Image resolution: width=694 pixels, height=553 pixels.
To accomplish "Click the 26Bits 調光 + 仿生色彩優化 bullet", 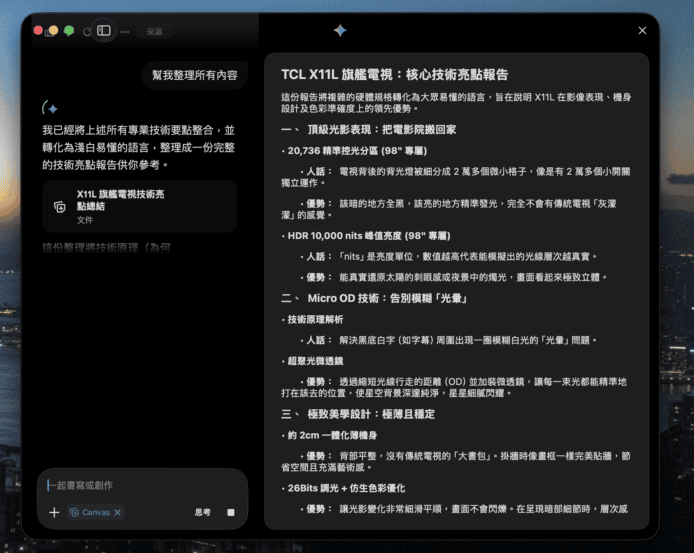I will pyautogui.click(x=343, y=488).
